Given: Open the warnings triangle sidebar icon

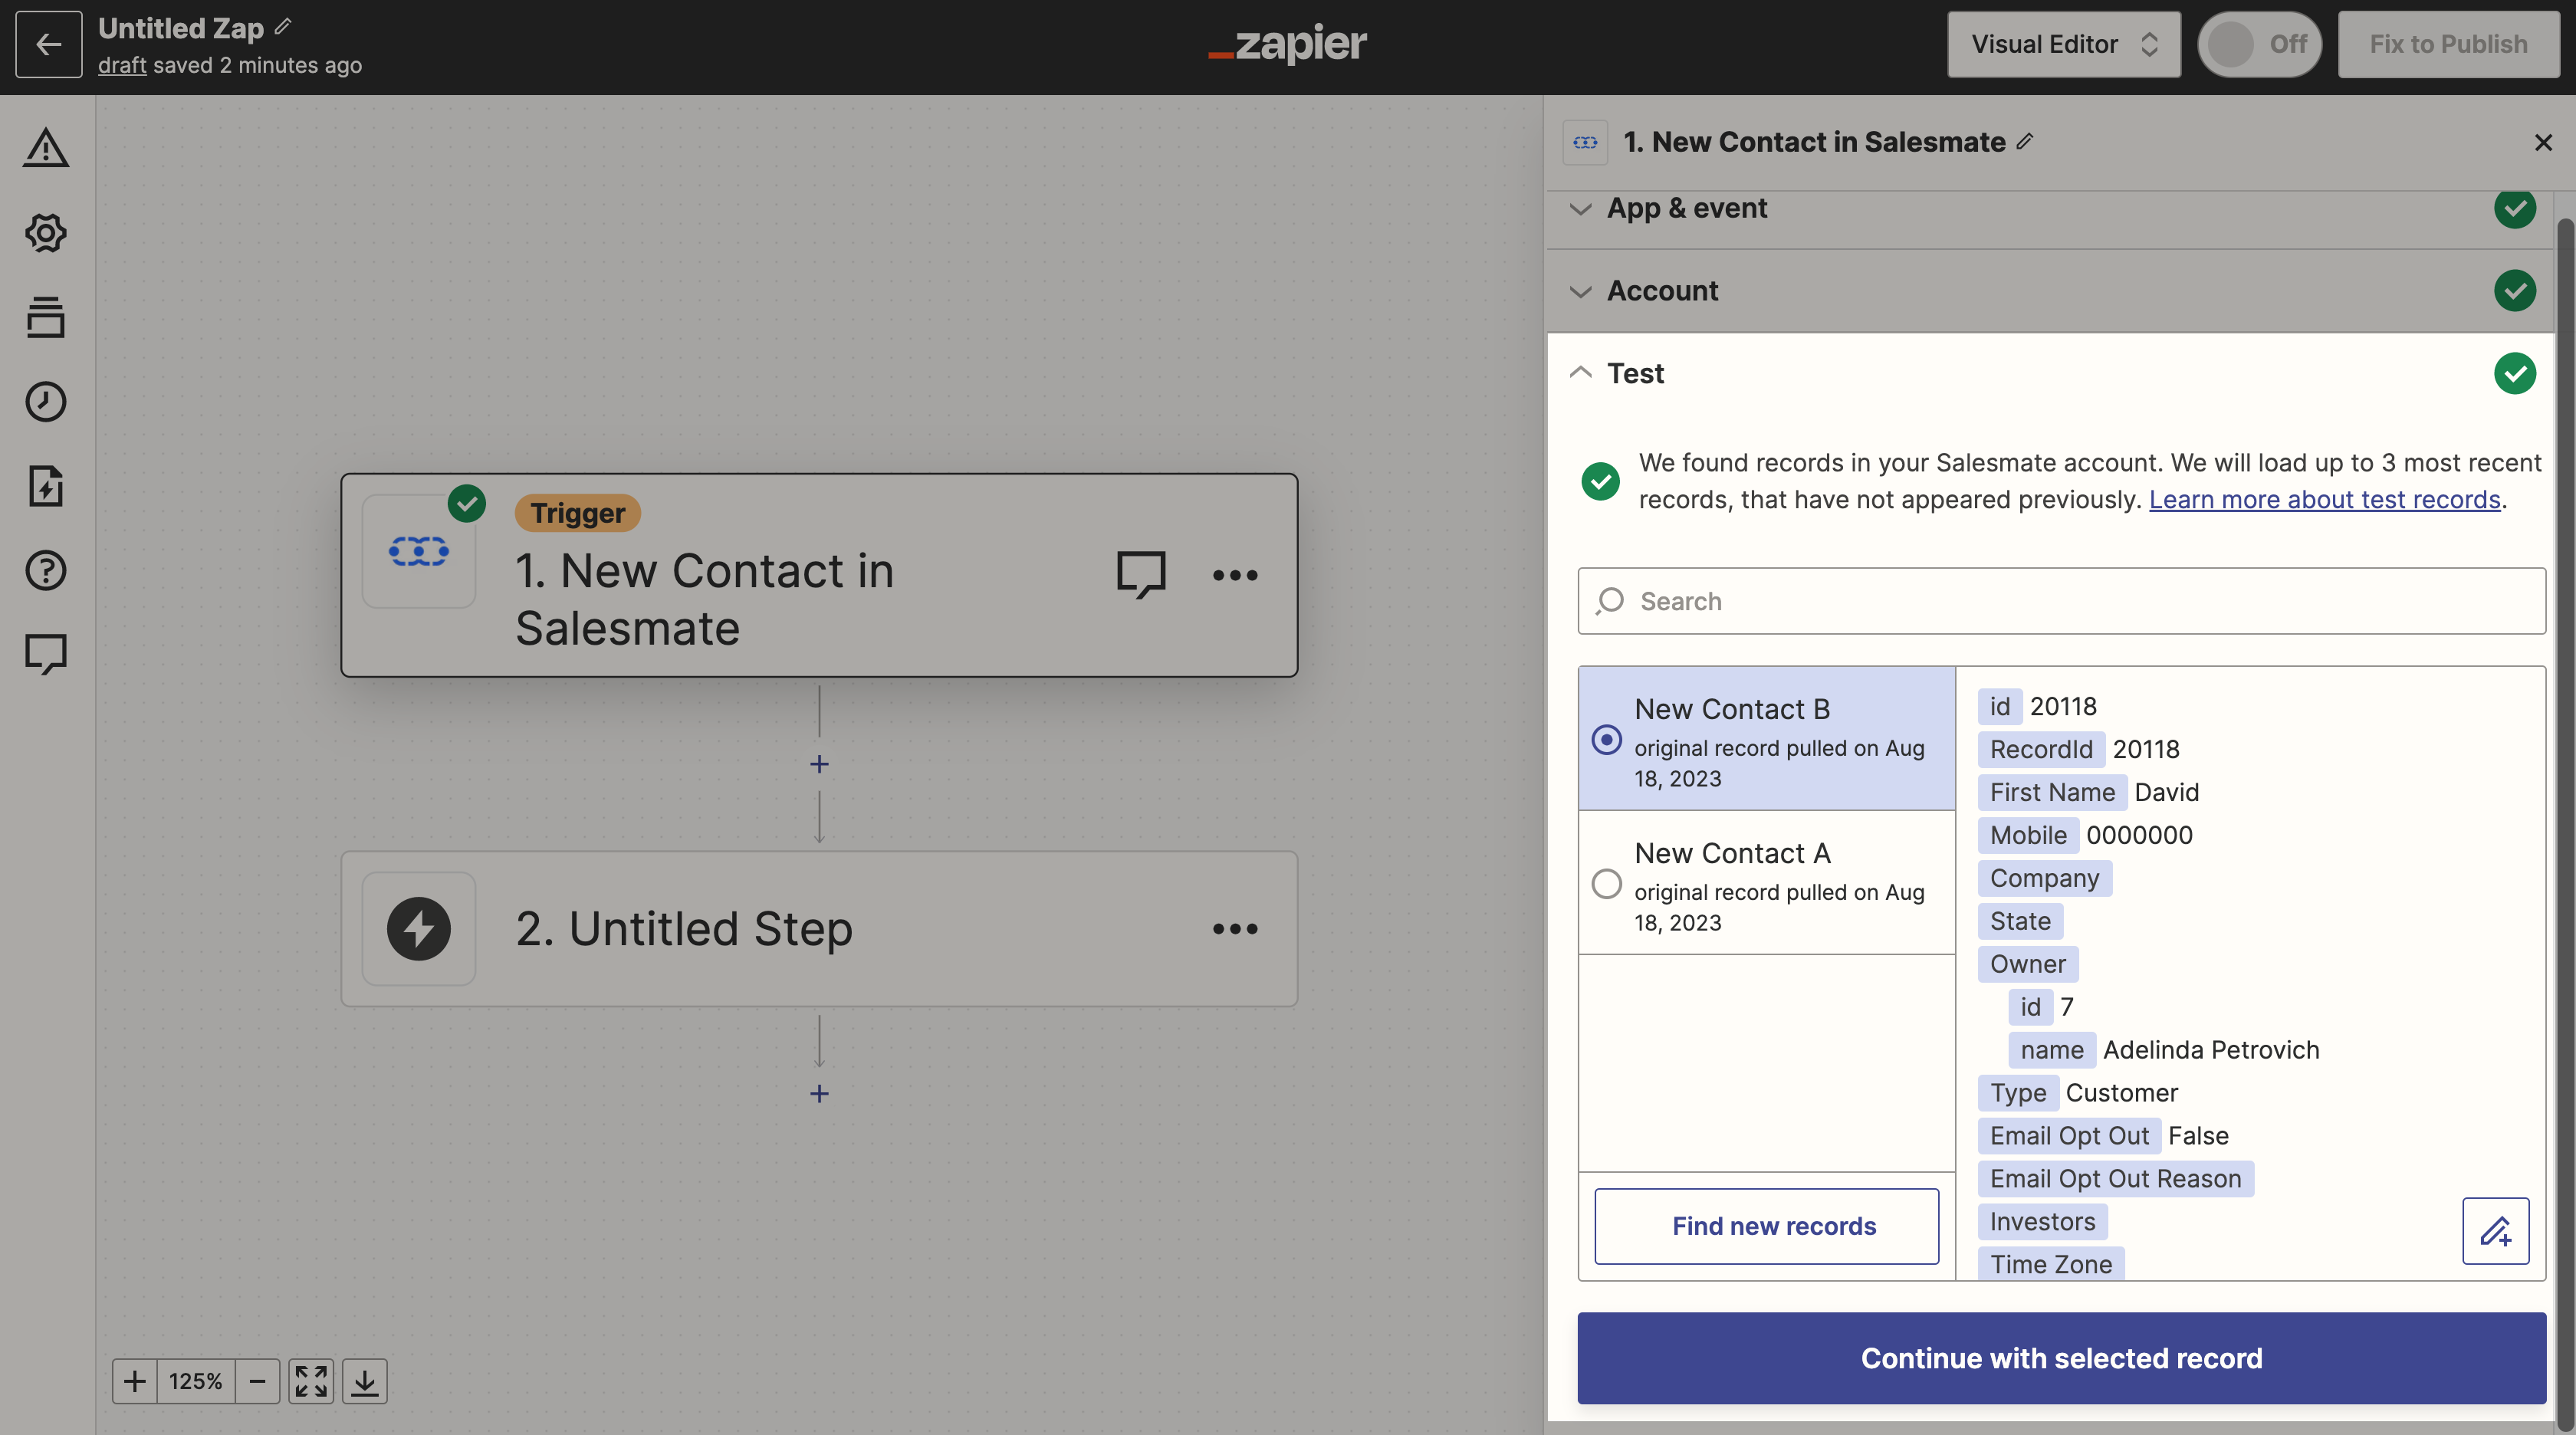Looking at the screenshot, I should (46, 148).
